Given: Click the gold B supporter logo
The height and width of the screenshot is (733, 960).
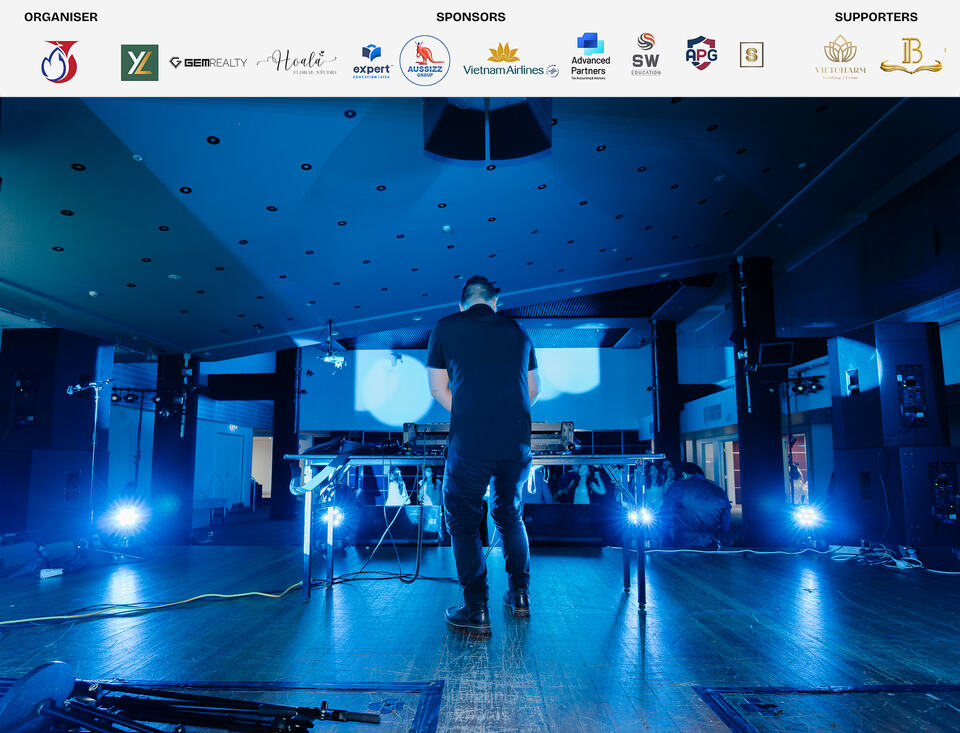Looking at the screenshot, I should point(911,56).
